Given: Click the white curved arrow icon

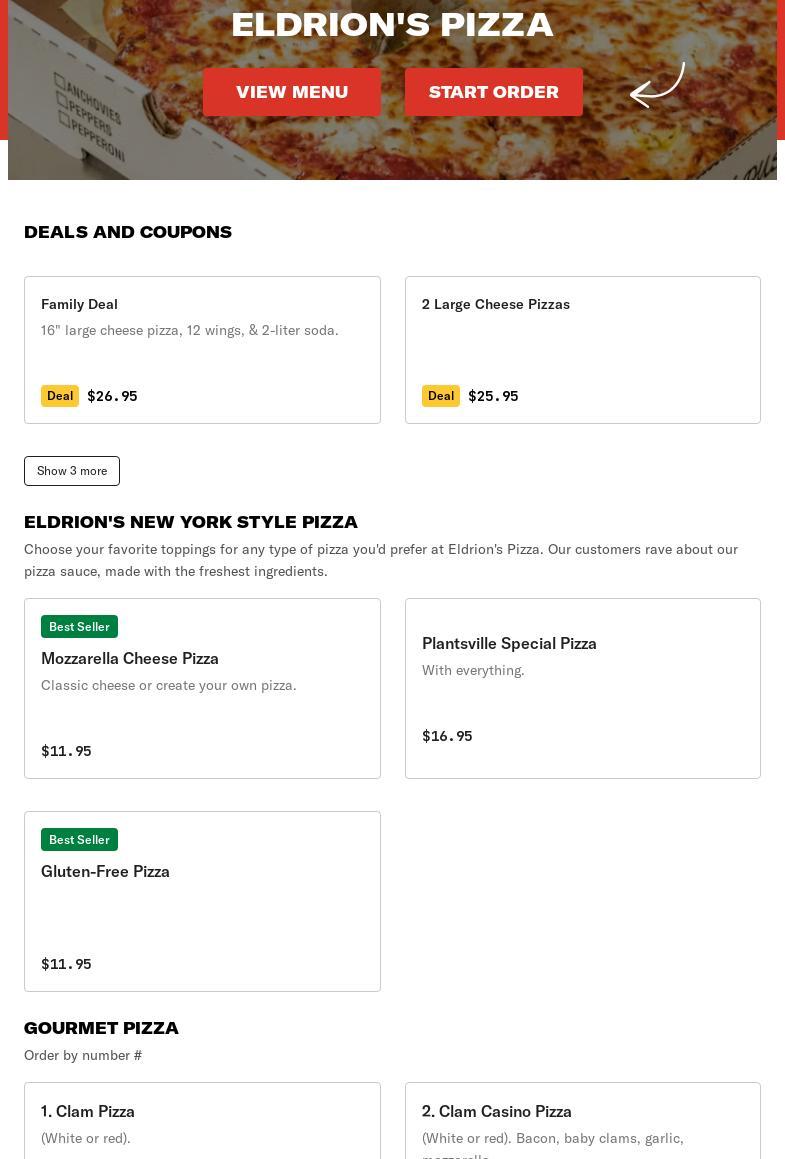Looking at the screenshot, I should point(657,86).
